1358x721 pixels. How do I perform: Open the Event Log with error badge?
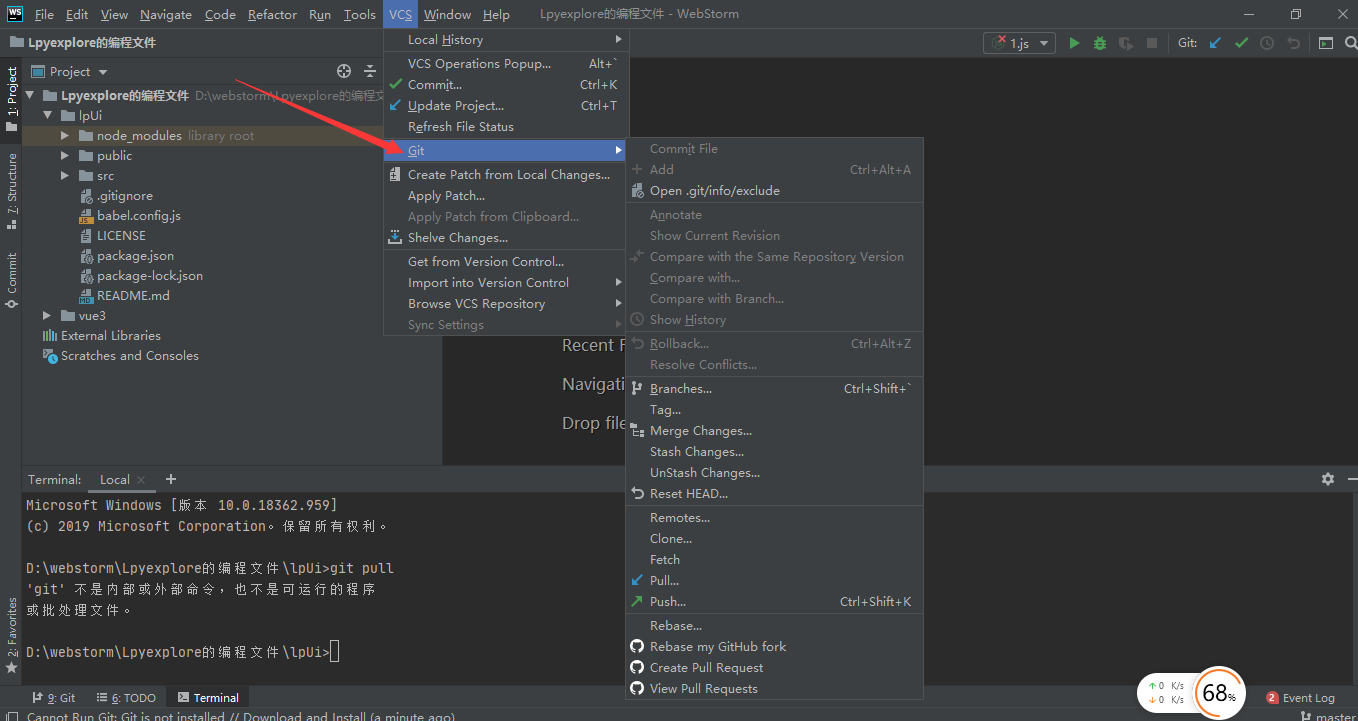point(1300,698)
